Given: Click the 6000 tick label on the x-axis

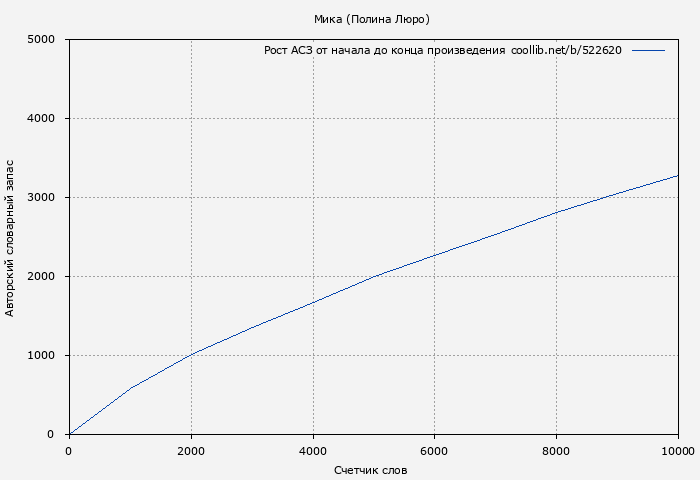Looking at the screenshot, I should click(x=434, y=451).
